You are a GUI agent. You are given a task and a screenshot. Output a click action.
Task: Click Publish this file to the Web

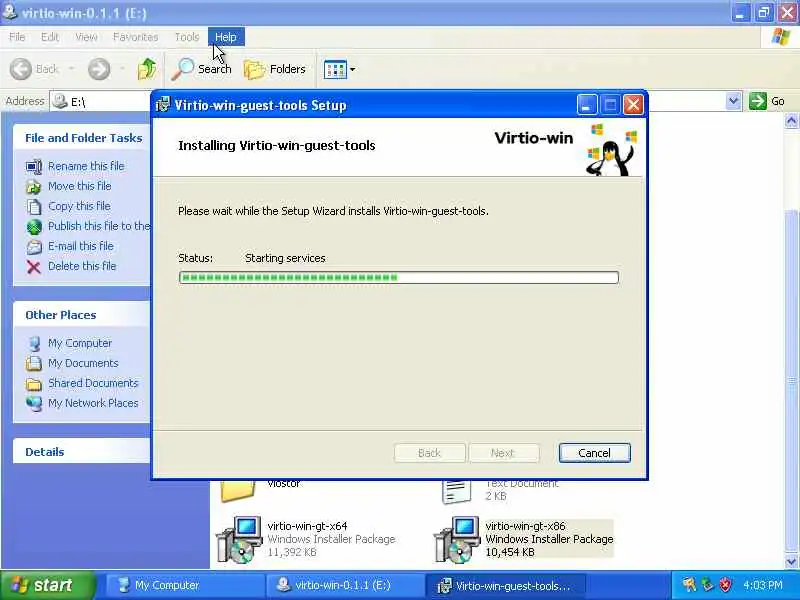[x=99, y=226]
